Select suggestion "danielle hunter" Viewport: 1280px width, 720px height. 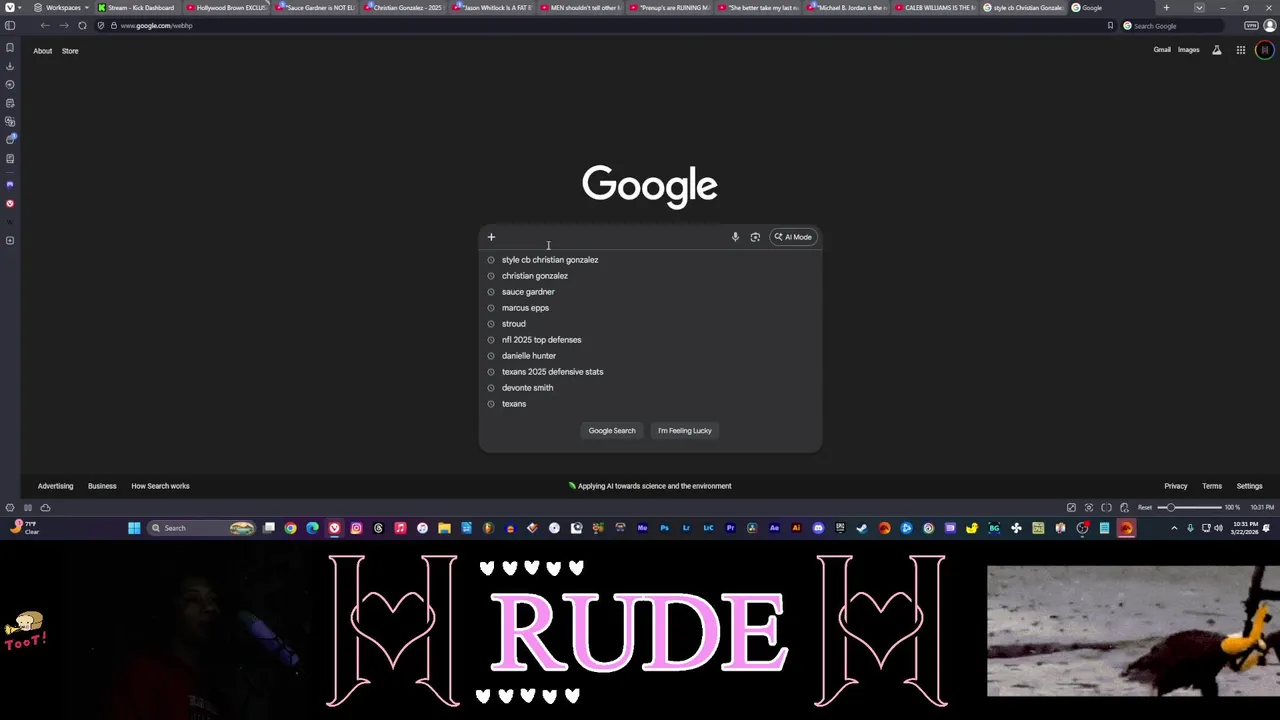[529, 356]
